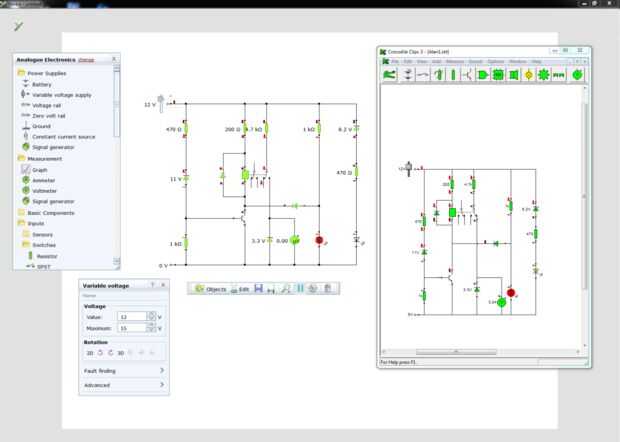The width and height of the screenshot is (620, 442).
Task: Click the library panel vertical scrollbar
Action: (x=117, y=103)
